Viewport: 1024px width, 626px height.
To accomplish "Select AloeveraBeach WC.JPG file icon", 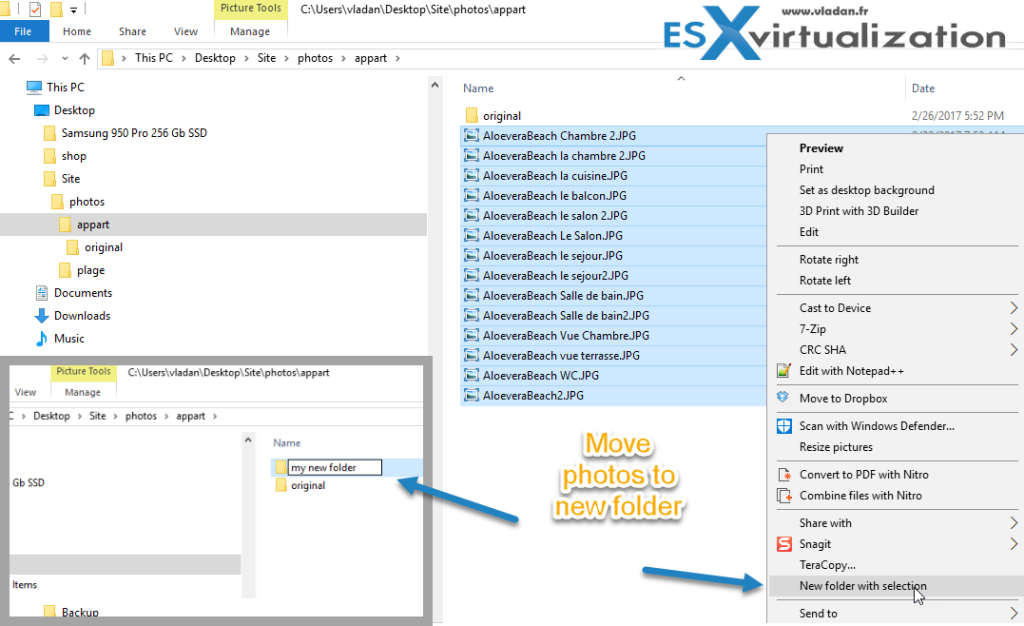I will pos(471,375).
